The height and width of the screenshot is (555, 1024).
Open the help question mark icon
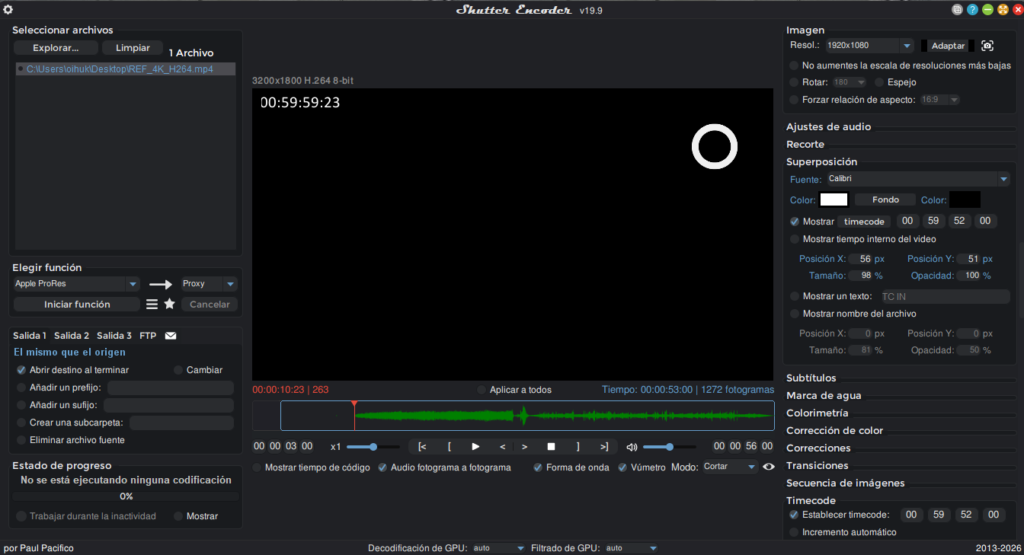coord(972,10)
